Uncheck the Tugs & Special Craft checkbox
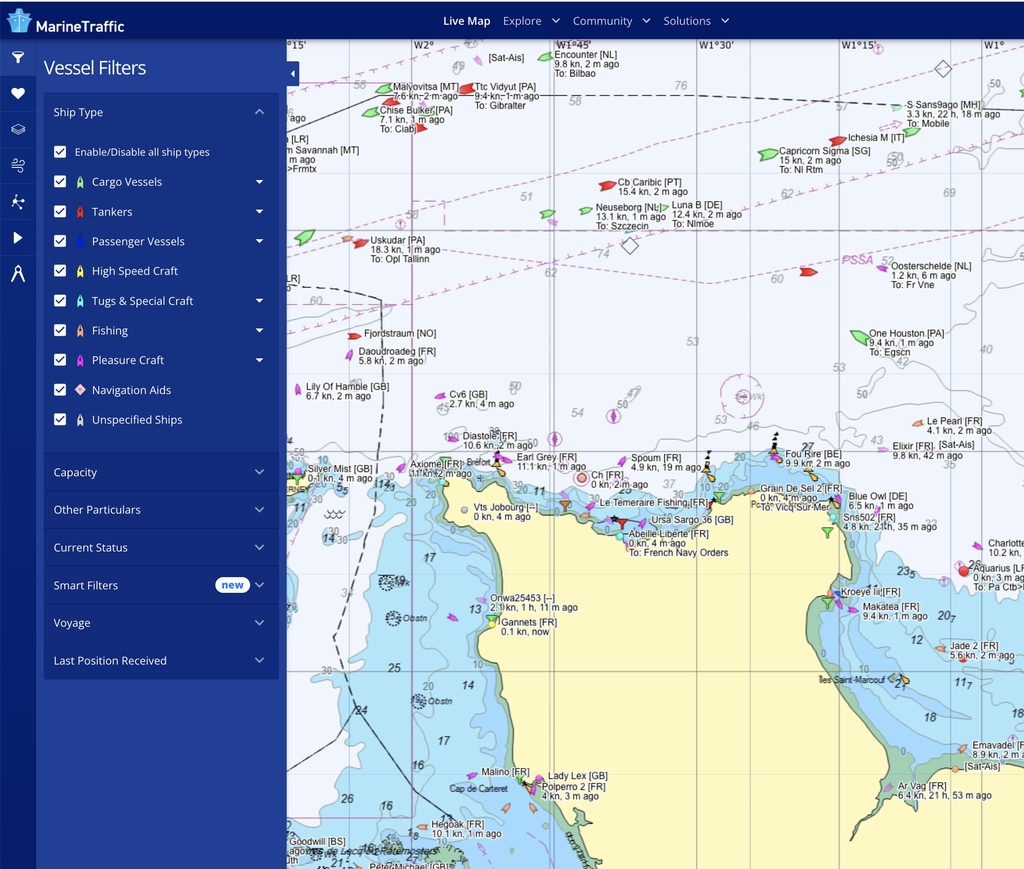The width and height of the screenshot is (1024, 869). pos(60,300)
